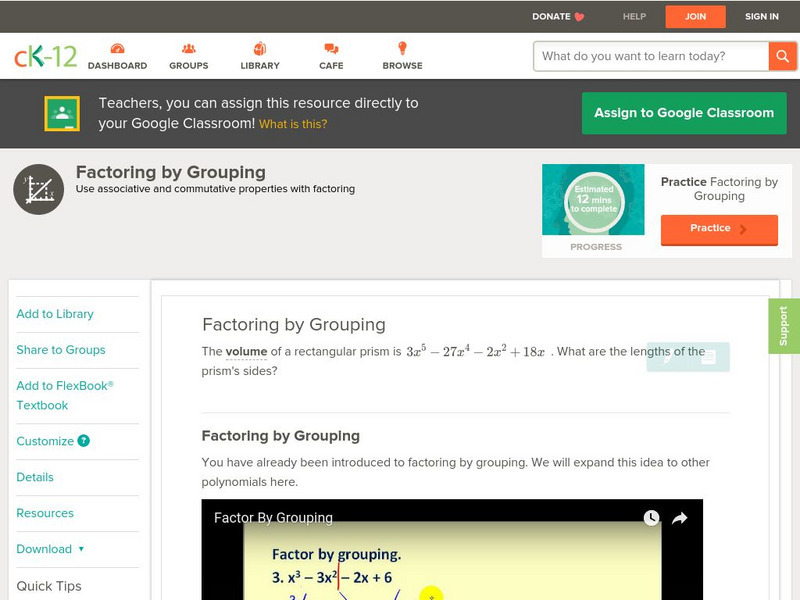Click the Sign In link
The width and height of the screenshot is (800, 600).
(x=761, y=16)
